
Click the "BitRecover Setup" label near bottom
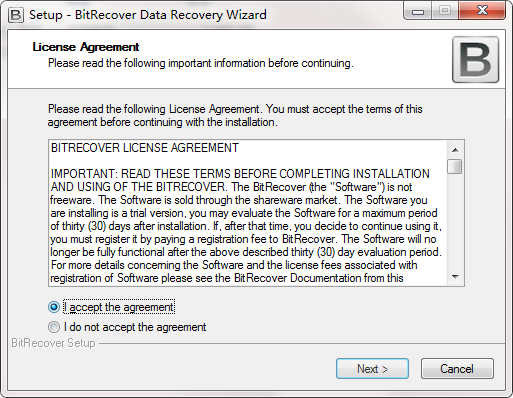click(x=53, y=343)
